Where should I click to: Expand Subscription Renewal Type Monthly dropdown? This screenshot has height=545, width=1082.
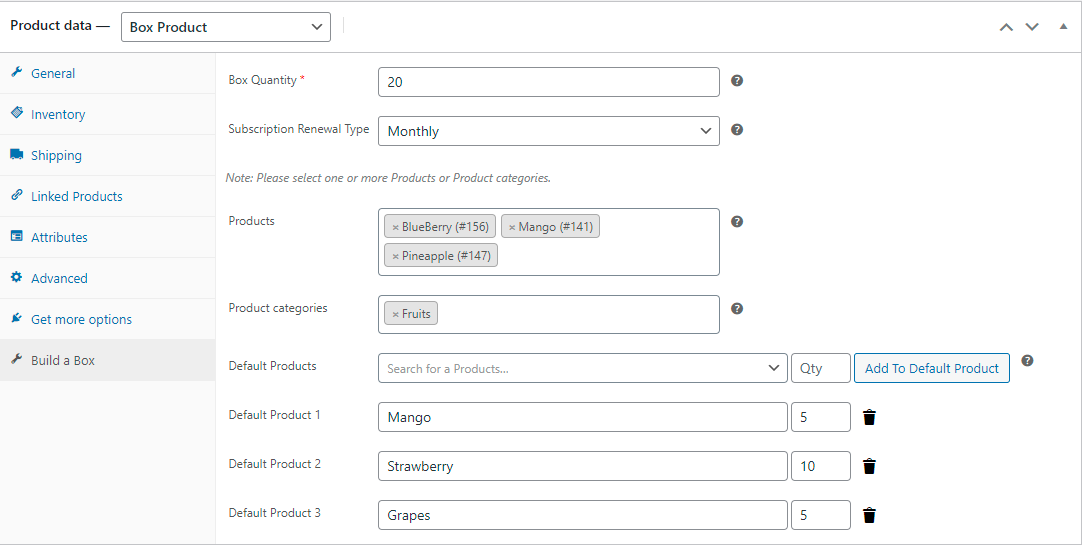pos(549,131)
